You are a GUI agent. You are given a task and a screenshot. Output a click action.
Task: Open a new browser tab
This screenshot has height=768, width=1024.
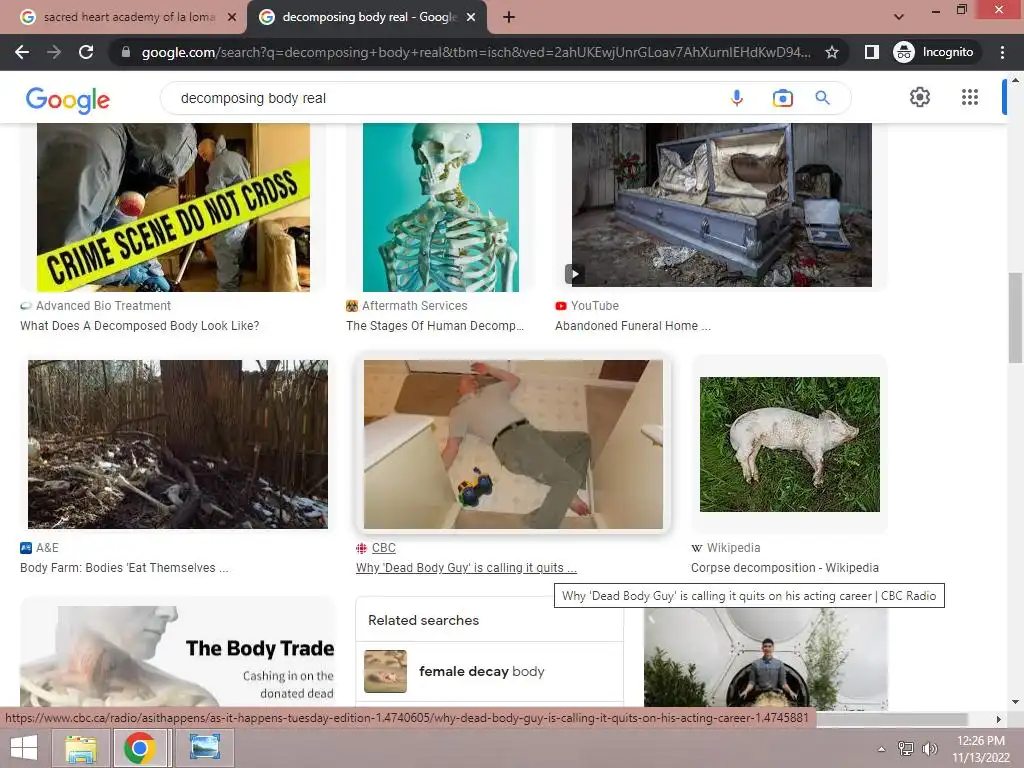point(509,17)
